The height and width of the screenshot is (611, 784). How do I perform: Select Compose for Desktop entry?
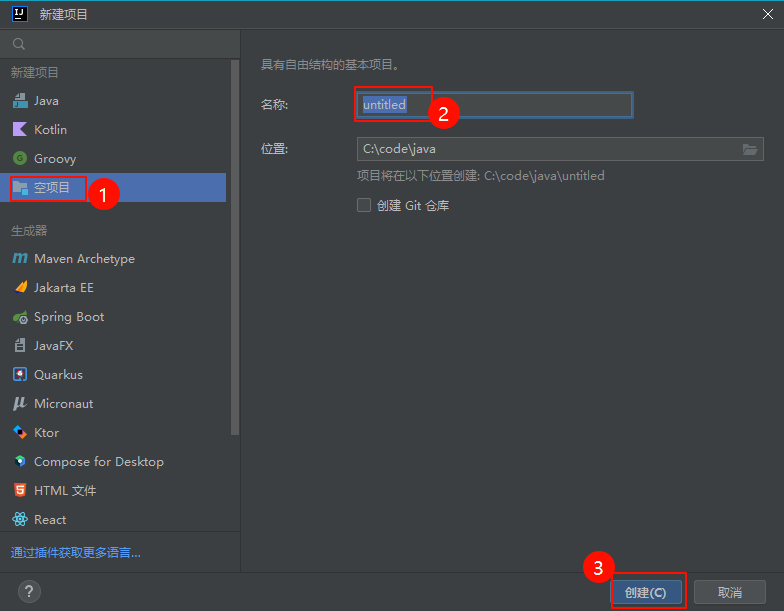tap(113, 462)
